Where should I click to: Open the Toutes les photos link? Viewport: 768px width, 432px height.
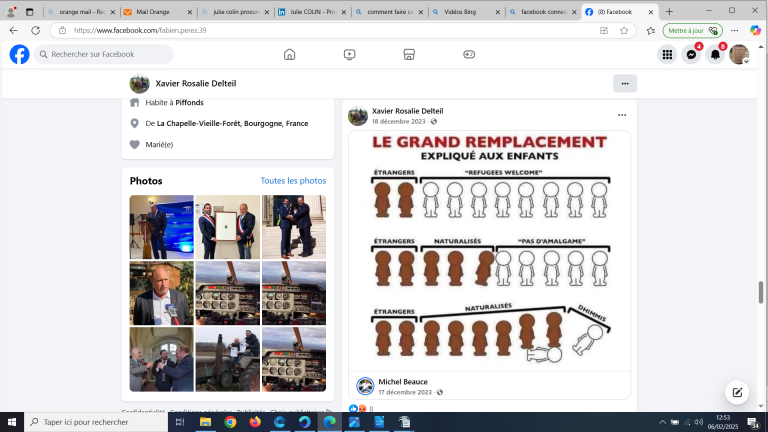[x=293, y=181]
